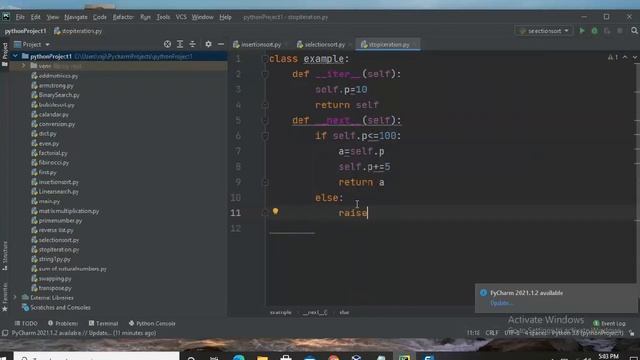
Task: Click the CRLF line separator status
Action: (x=492, y=333)
